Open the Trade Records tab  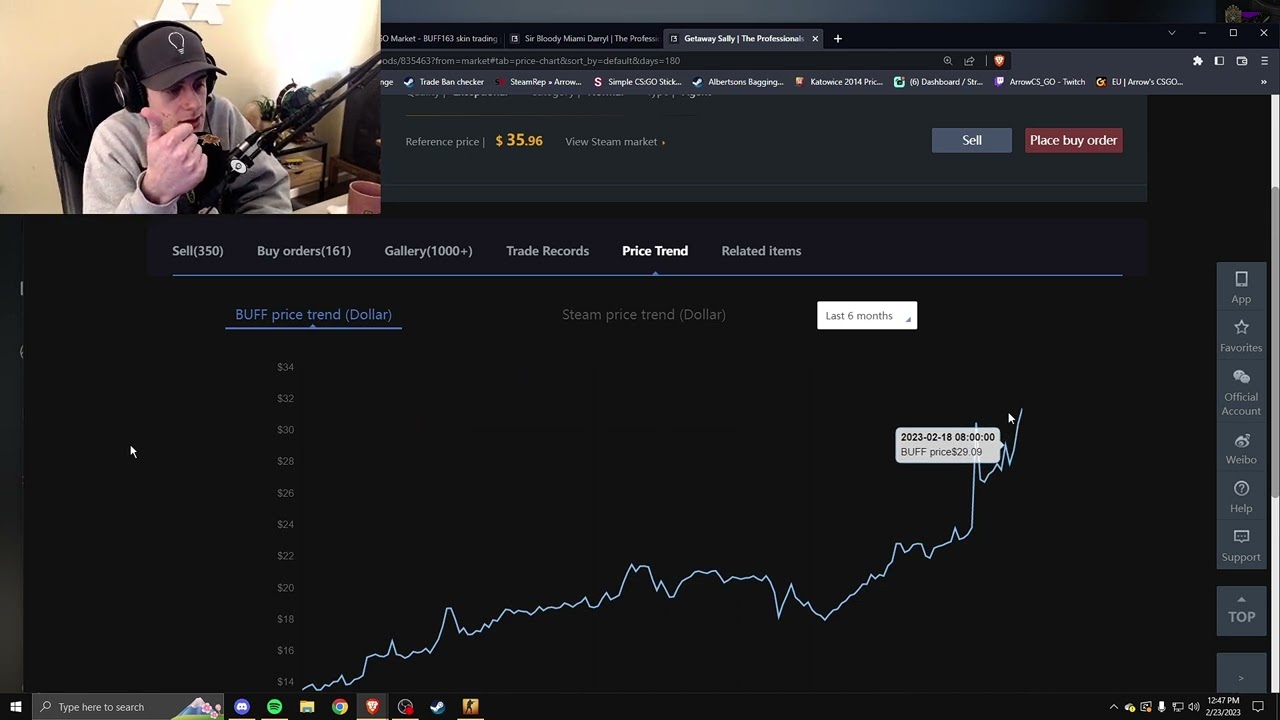pyautogui.click(x=547, y=251)
